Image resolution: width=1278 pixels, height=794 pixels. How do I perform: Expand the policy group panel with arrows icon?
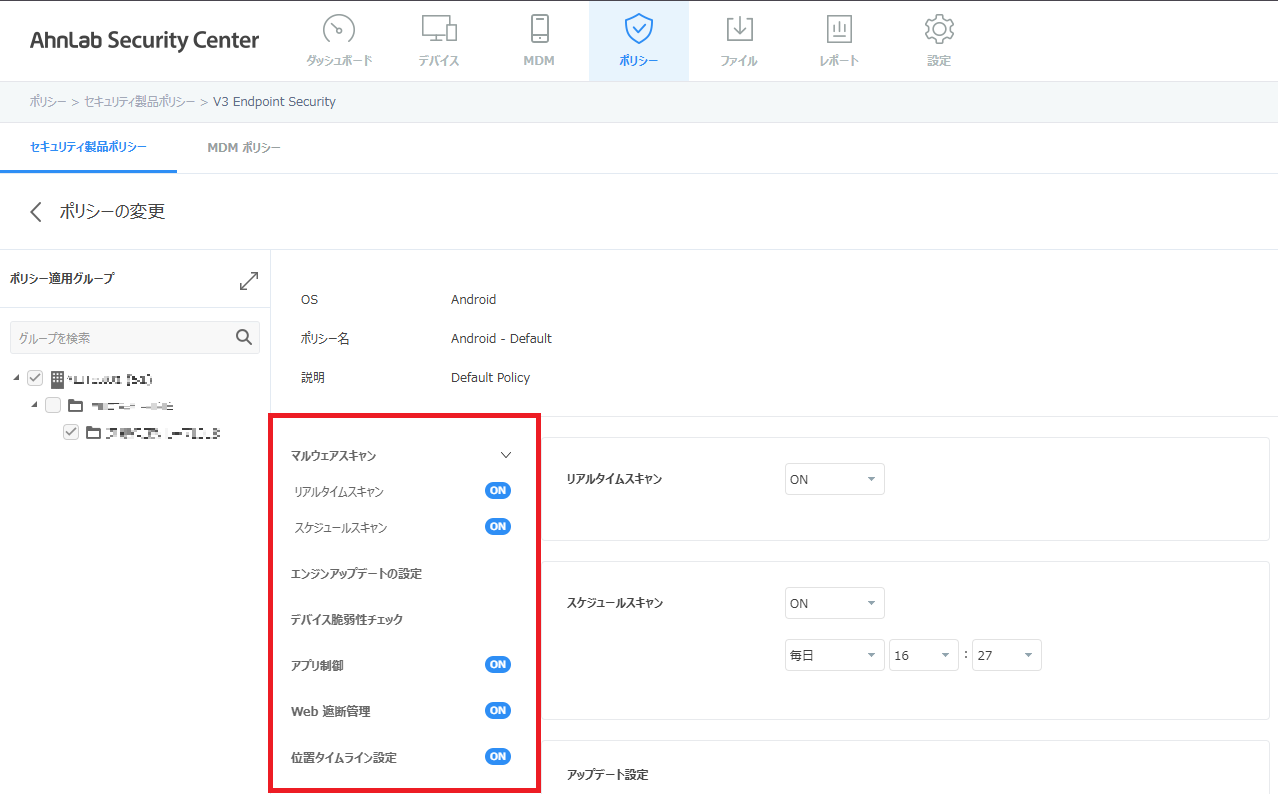click(x=249, y=281)
